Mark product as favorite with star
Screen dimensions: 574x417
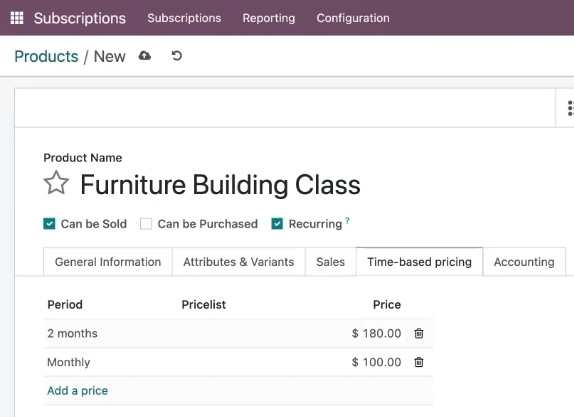pyautogui.click(x=56, y=183)
